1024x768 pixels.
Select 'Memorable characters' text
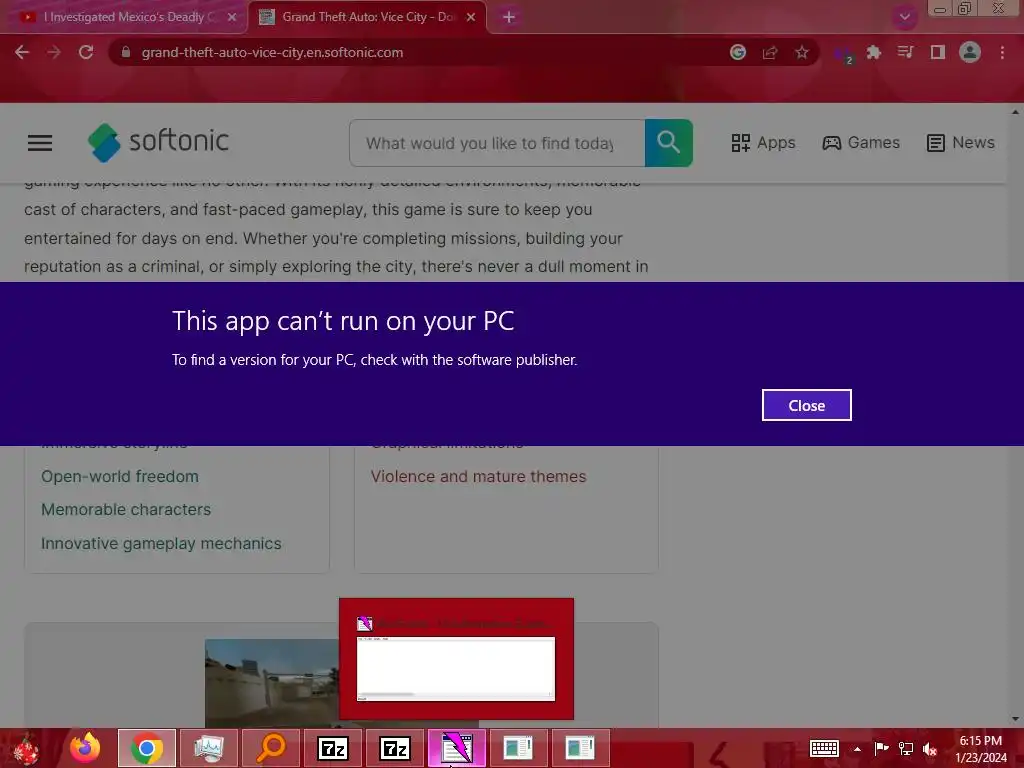(x=126, y=509)
